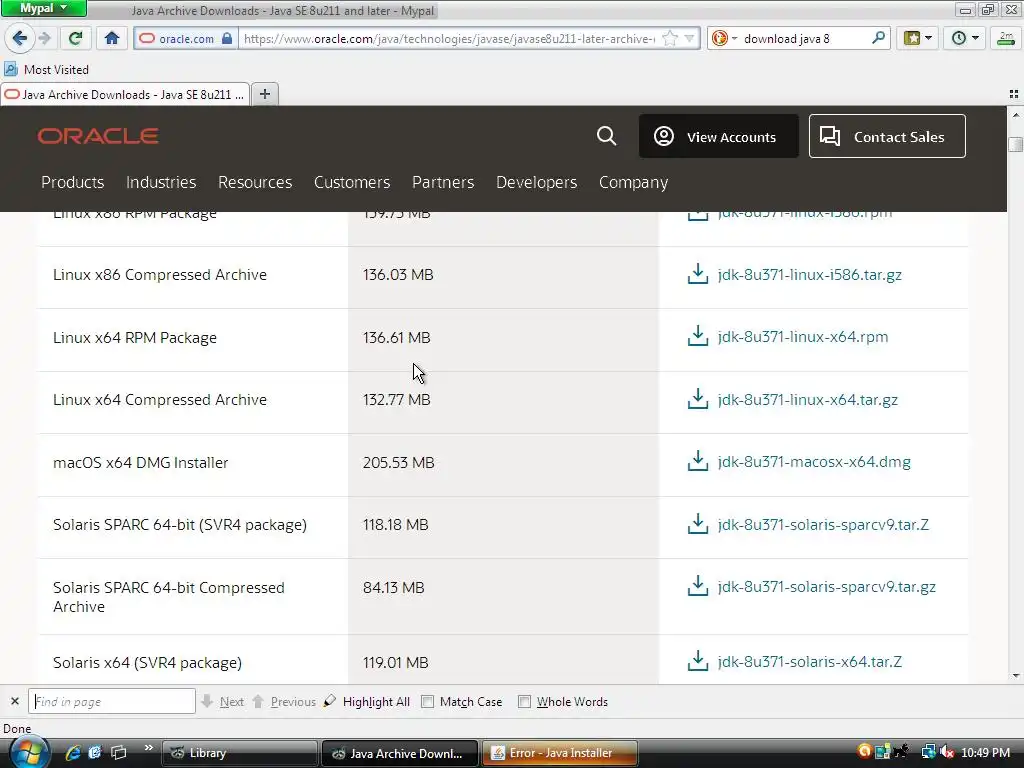
Task: Open a new tab with the plus button
Action: [264, 94]
